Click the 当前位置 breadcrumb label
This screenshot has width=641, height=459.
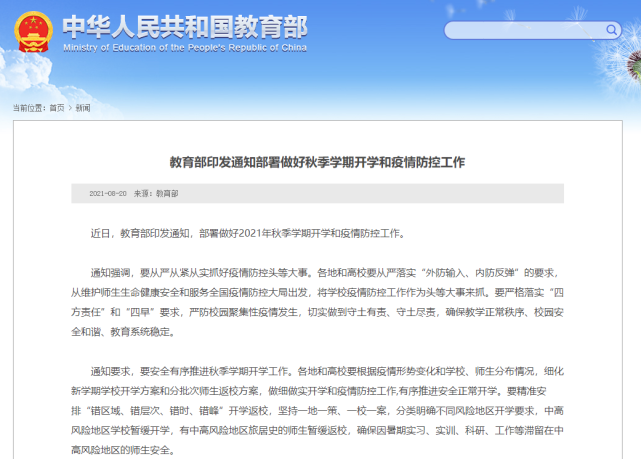[x=29, y=108]
